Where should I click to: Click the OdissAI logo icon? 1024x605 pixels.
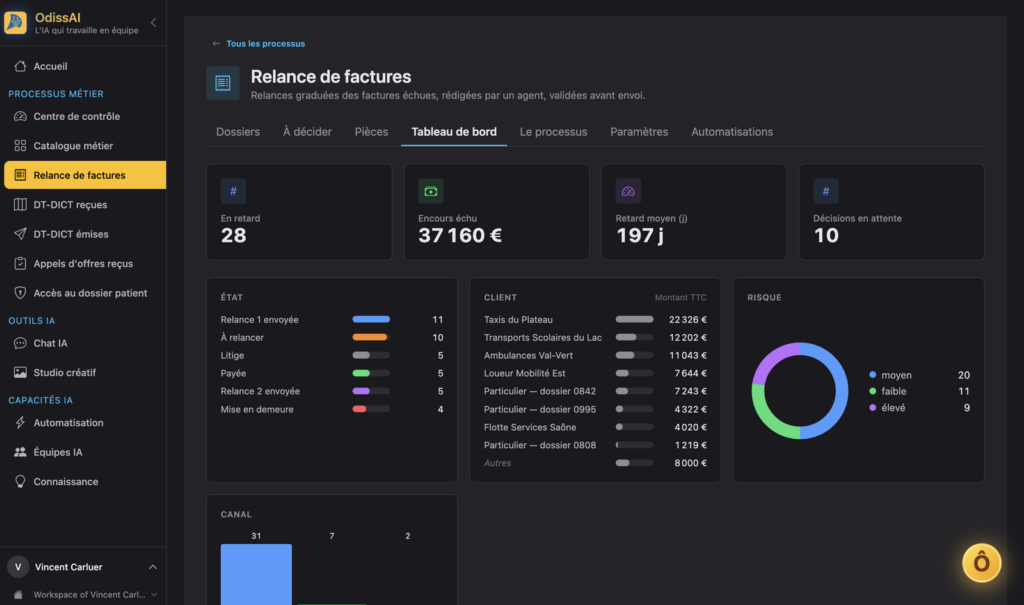click(15, 22)
